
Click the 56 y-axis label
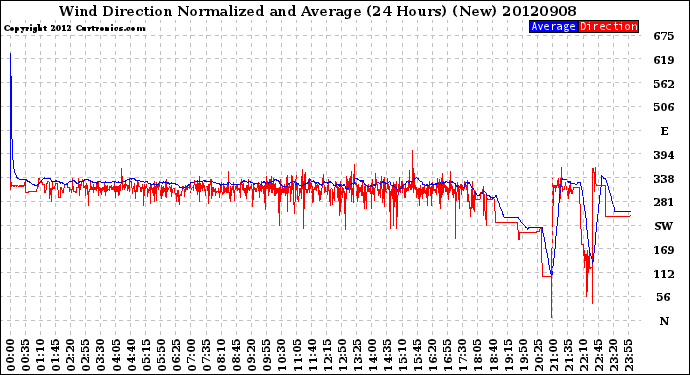coord(664,297)
